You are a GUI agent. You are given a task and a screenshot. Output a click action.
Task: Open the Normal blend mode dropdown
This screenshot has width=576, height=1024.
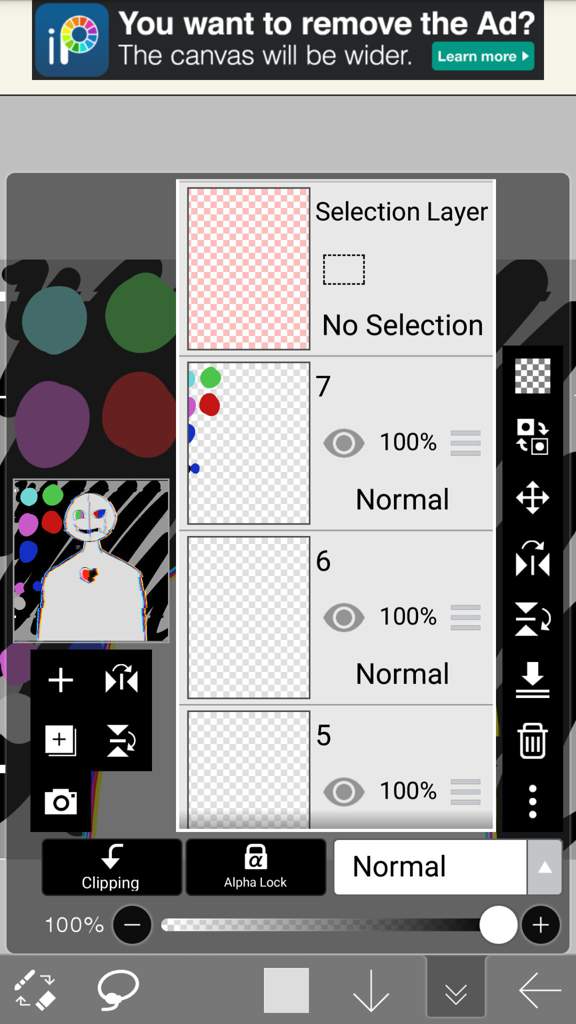[430, 867]
